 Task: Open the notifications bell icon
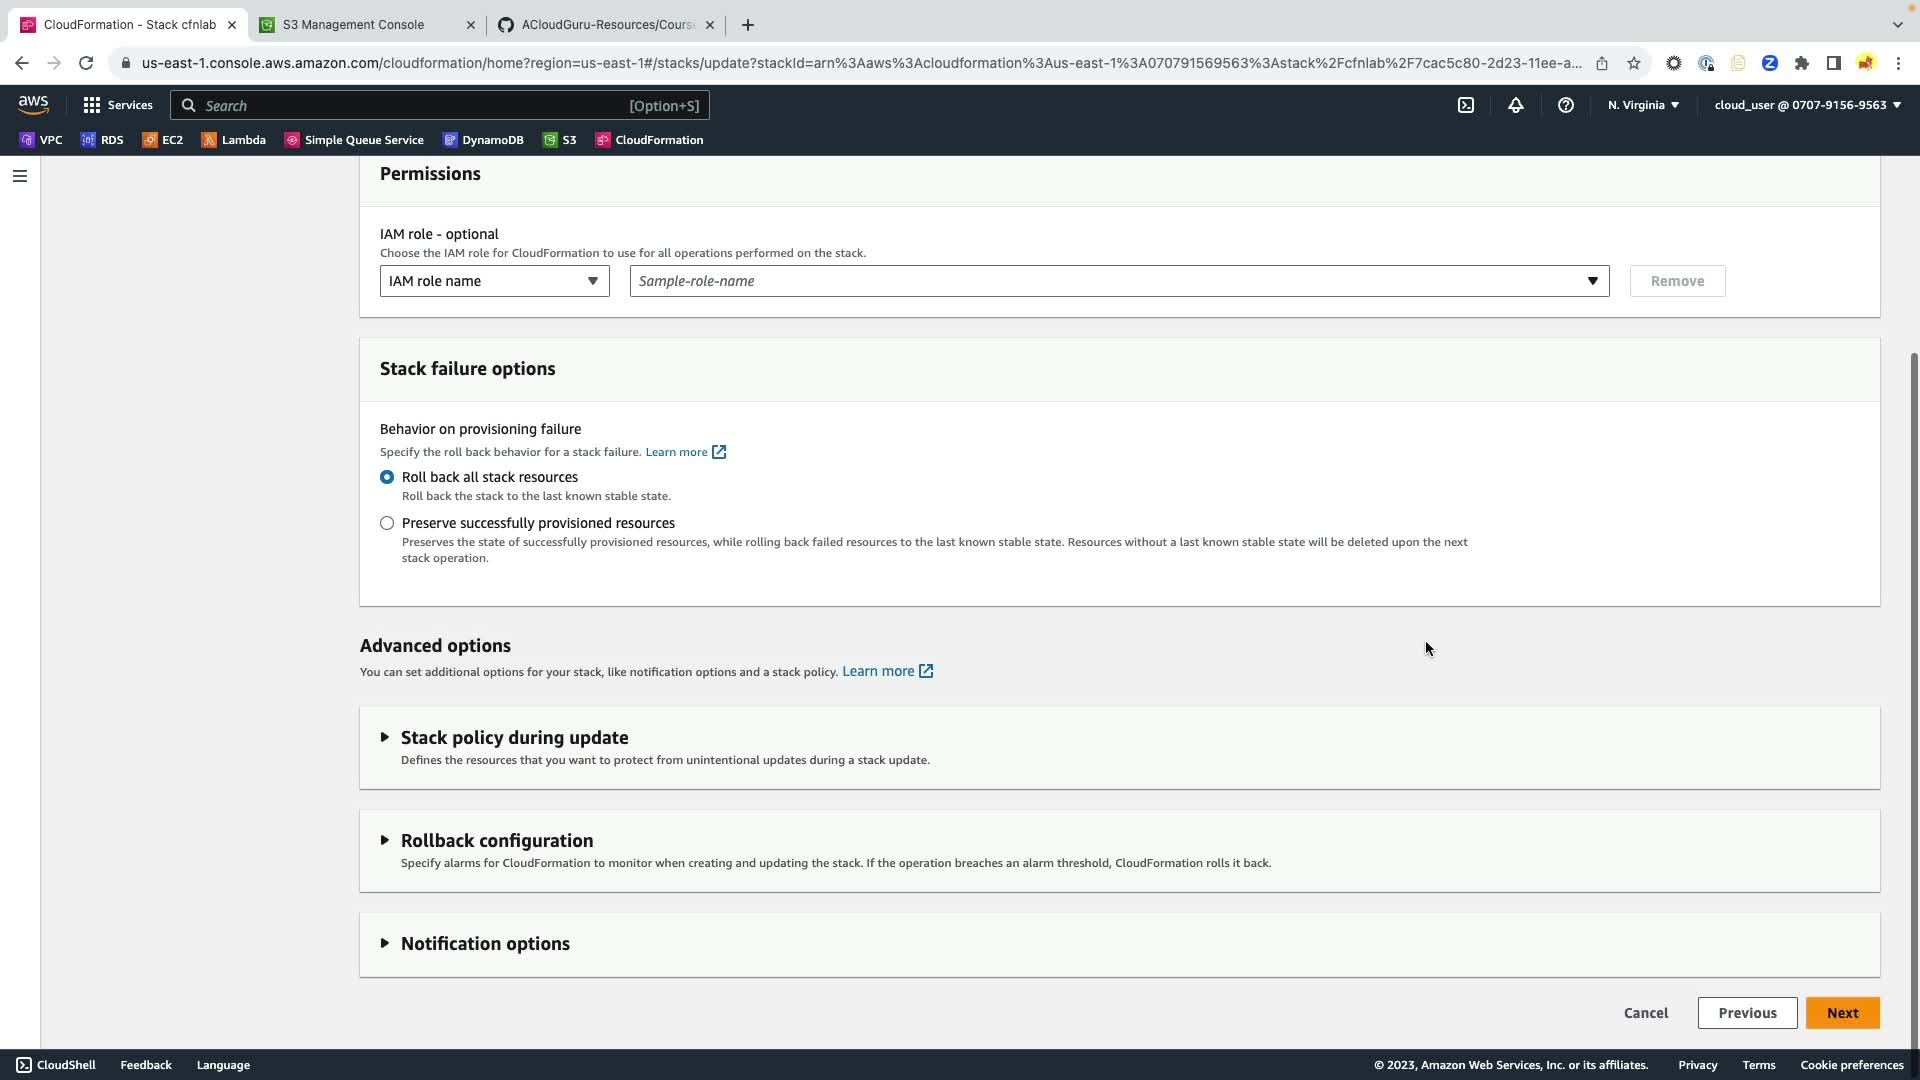(1515, 105)
